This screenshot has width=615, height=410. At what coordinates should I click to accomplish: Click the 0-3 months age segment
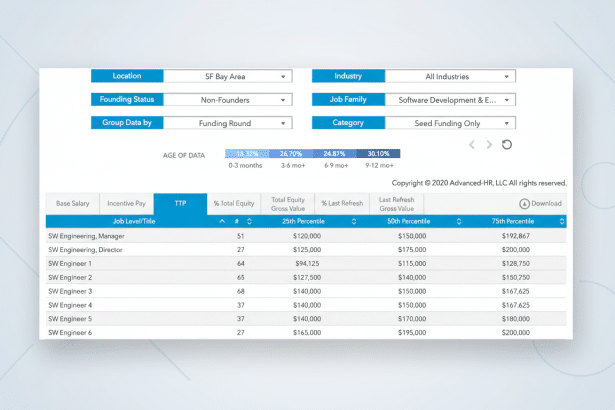tap(247, 154)
